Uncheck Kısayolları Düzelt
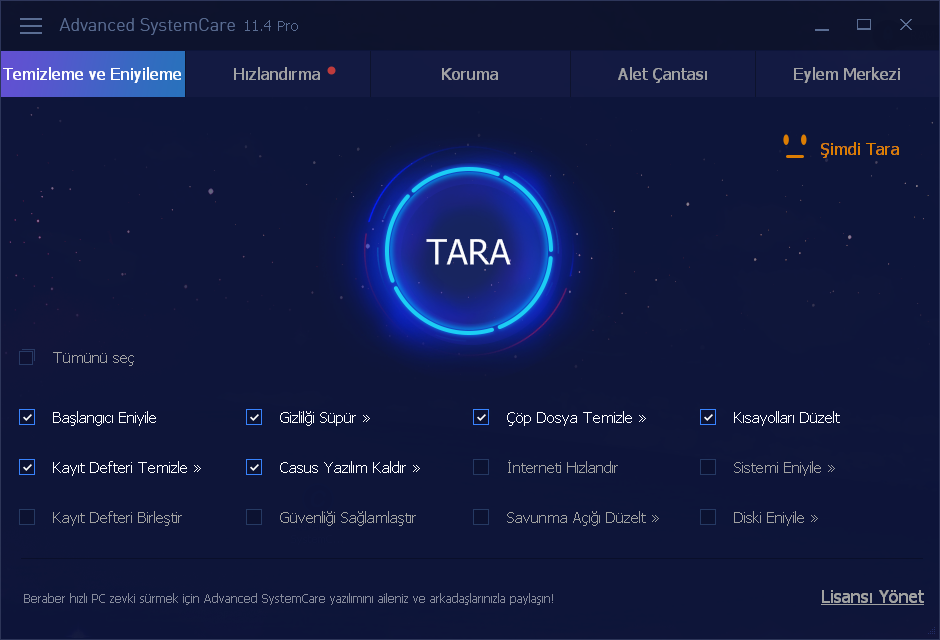Viewport: 940px width, 640px height. tap(708, 417)
